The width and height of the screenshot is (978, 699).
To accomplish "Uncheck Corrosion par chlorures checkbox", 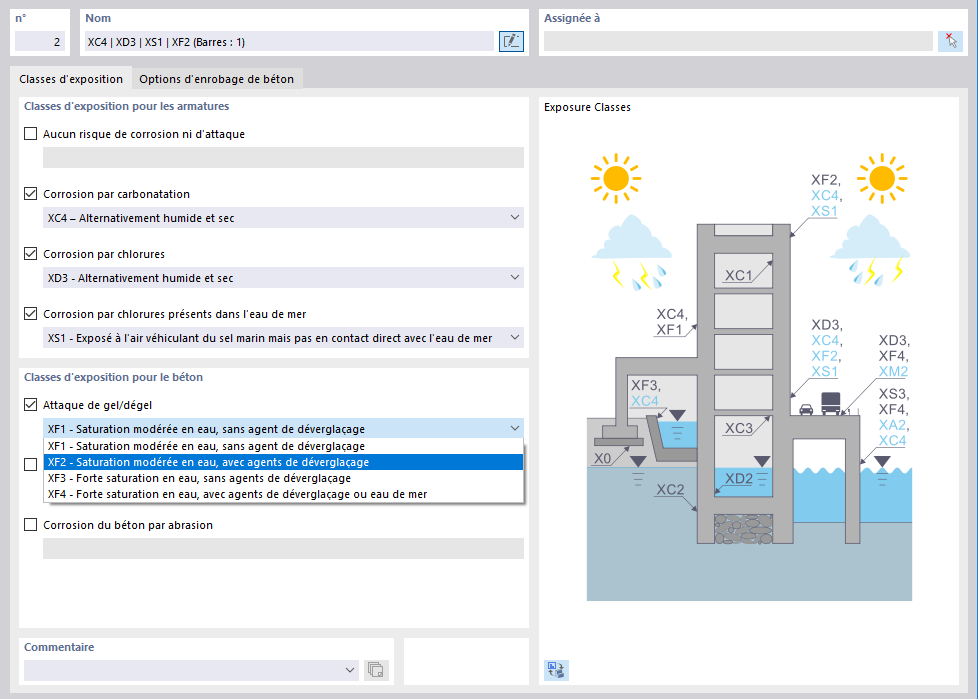I will pos(31,253).
